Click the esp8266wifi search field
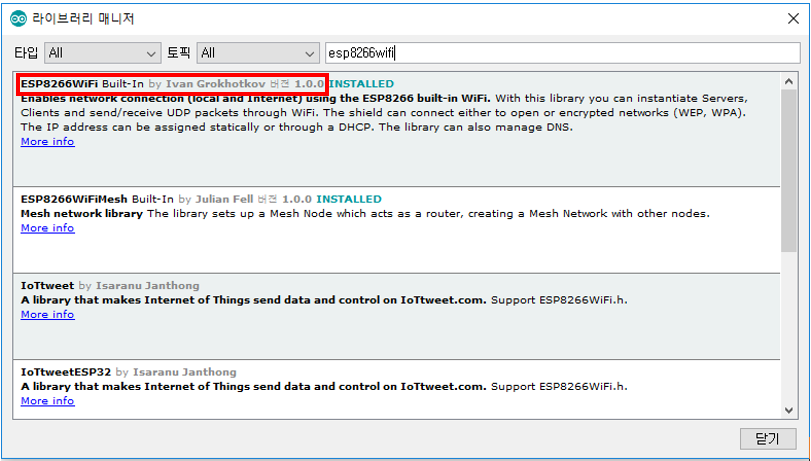Viewport: 811px width, 461px height. point(562,53)
